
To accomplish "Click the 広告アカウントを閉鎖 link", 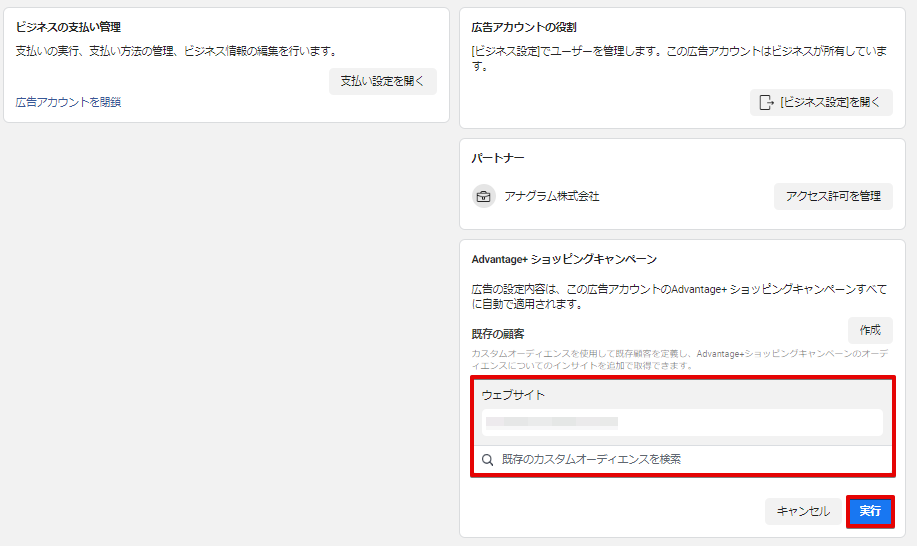I will [68, 102].
